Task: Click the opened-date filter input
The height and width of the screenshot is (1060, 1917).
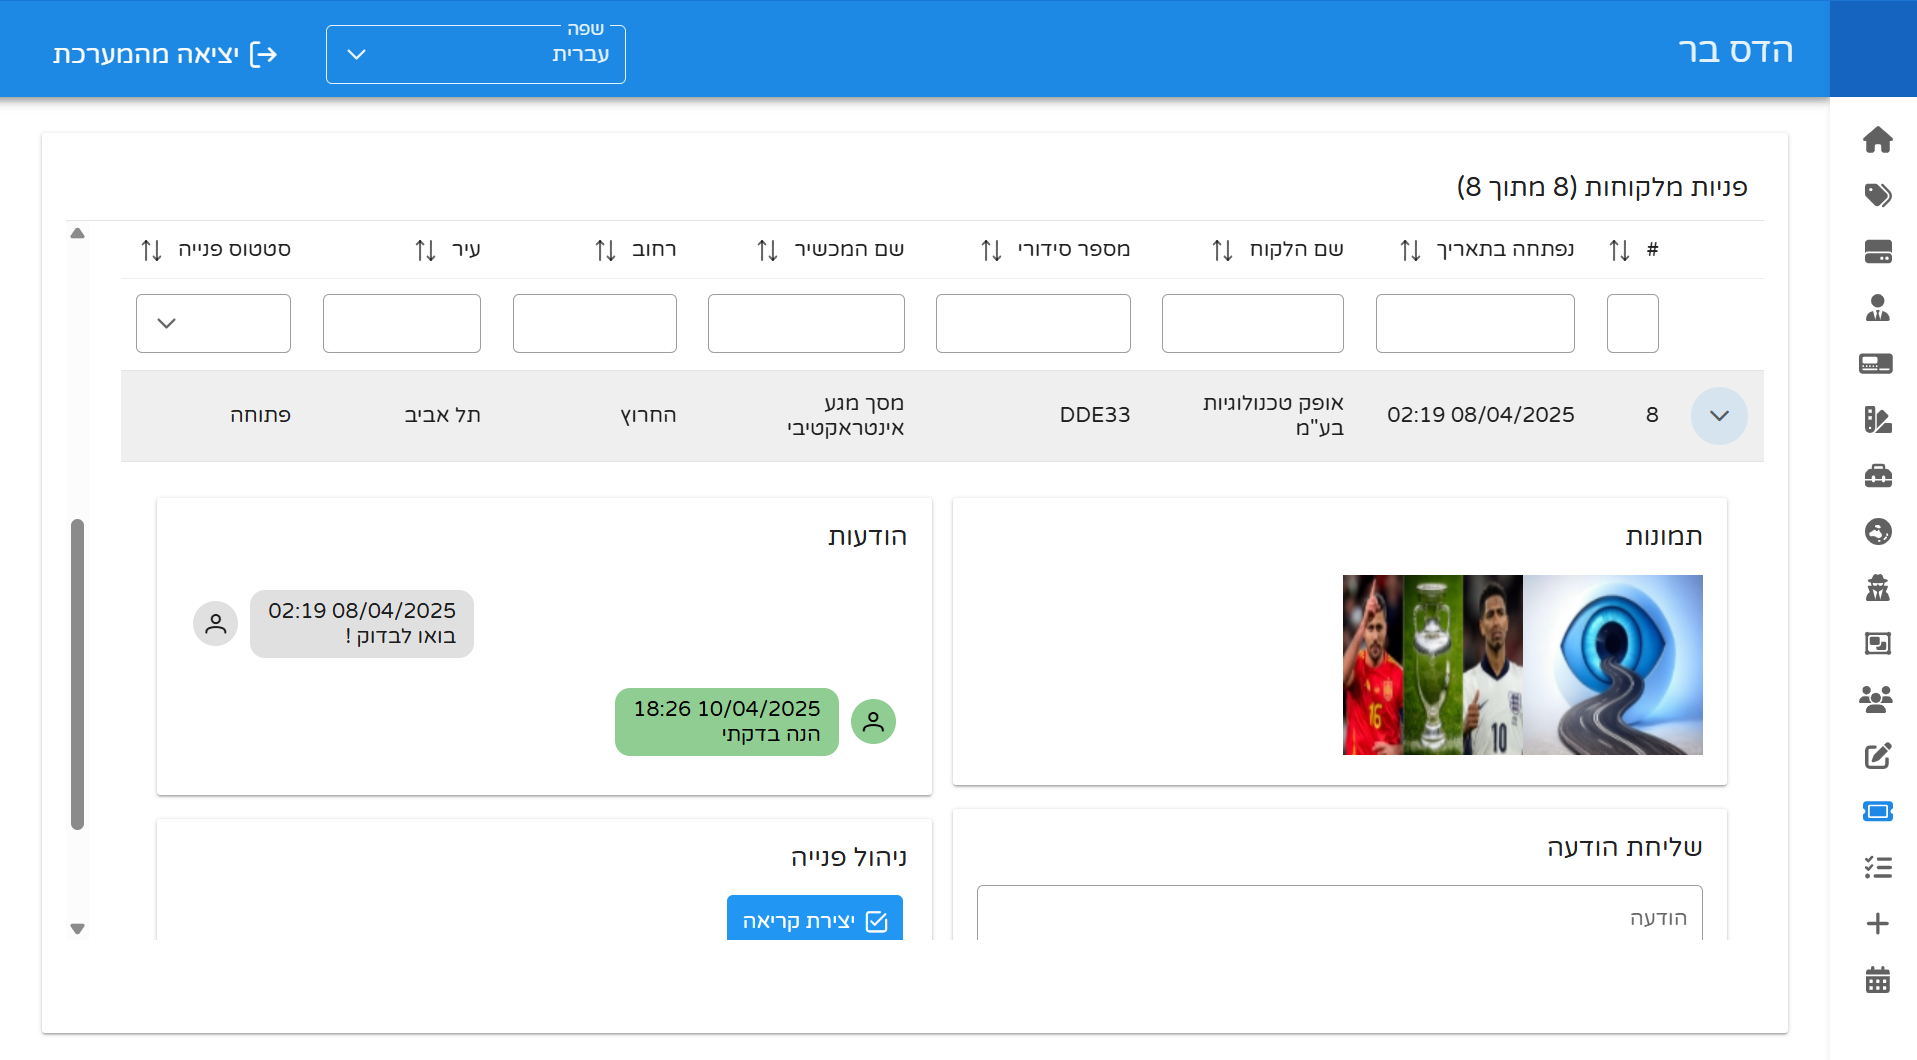Action: [x=1475, y=323]
